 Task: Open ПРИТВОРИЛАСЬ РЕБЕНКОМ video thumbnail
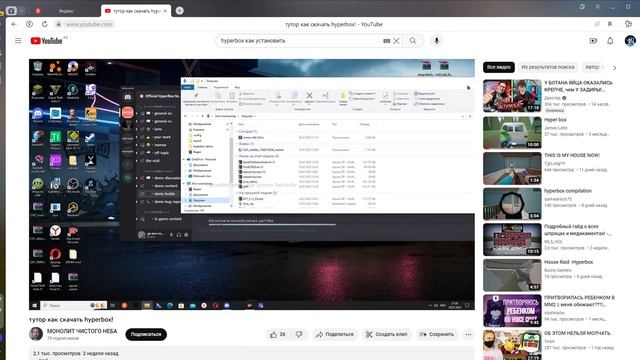[x=512, y=311]
